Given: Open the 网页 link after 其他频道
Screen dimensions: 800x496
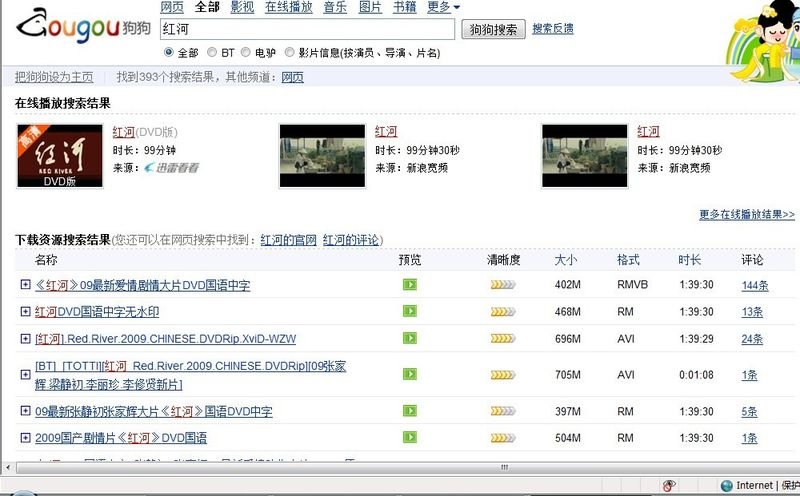Looking at the screenshot, I should pyautogui.click(x=292, y=77).
